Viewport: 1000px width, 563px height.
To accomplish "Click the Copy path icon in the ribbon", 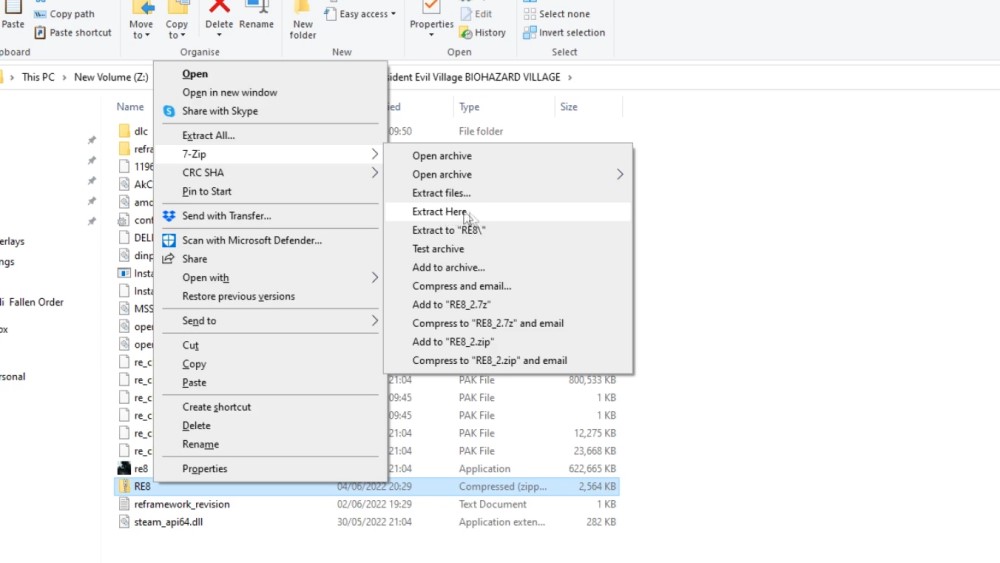I will pyautogui.click(x=40, y=14).
